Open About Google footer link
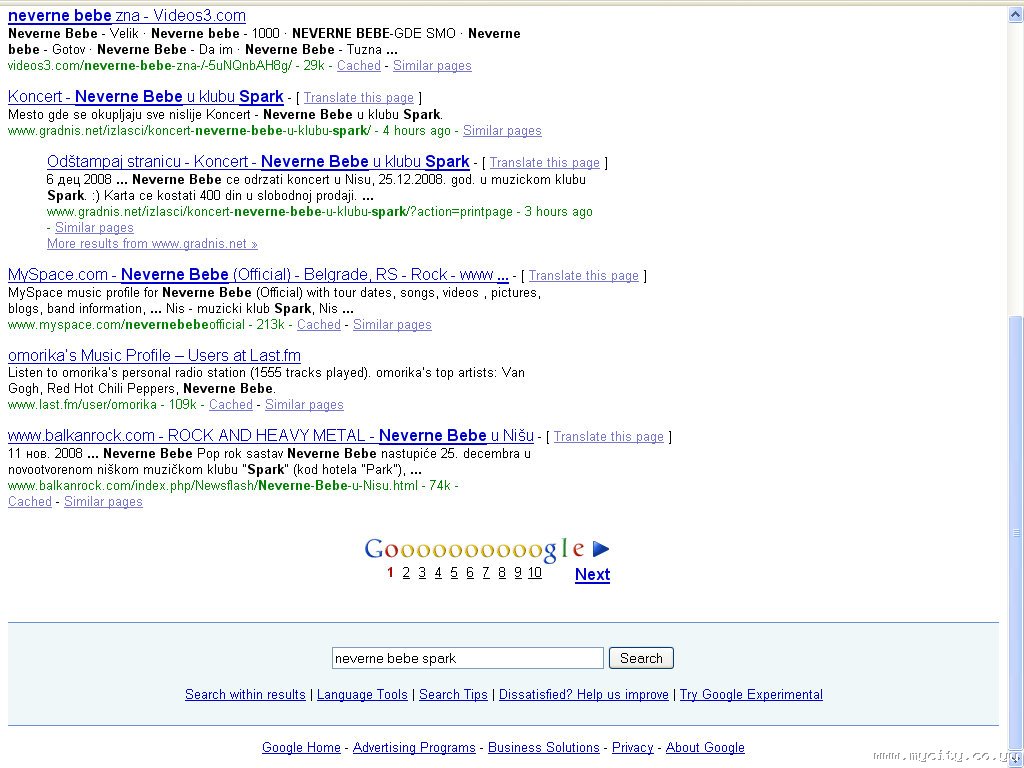The width and height of the screenshot is (1024, 768). pyautogui.click(x=705, y=747)
